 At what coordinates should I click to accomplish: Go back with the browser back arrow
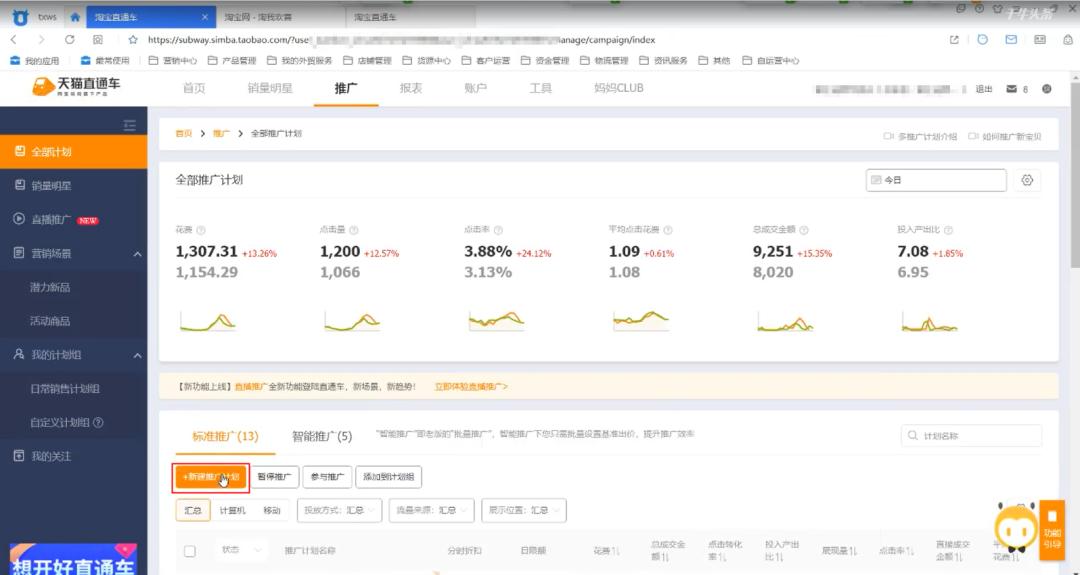click(x=14, y=40)
